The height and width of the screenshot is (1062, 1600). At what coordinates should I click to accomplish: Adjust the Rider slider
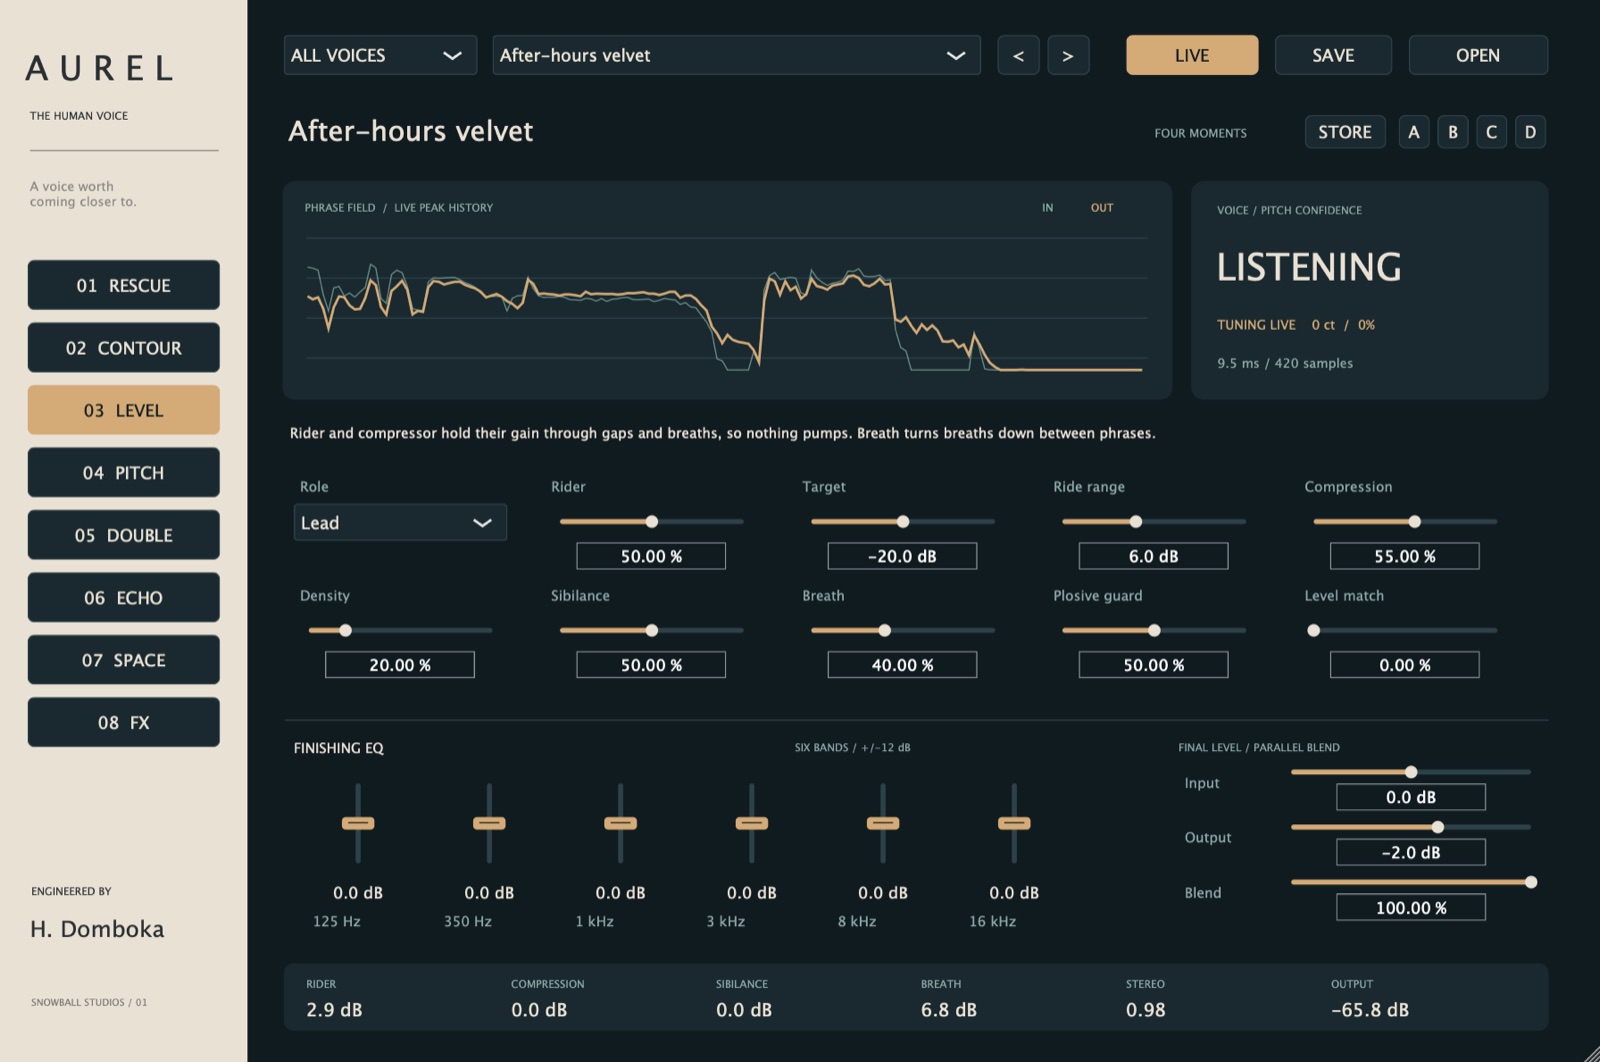click(x=652, y=521)
